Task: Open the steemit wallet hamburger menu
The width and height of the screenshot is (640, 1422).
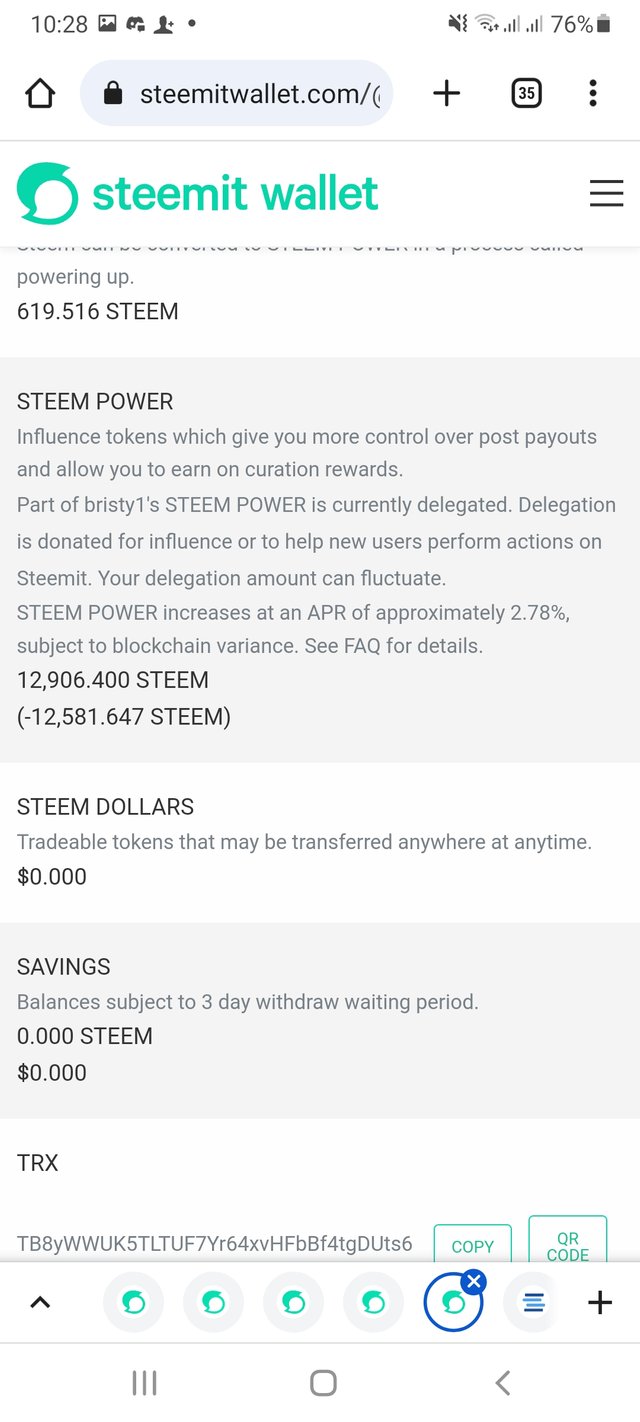Action: 606,193
